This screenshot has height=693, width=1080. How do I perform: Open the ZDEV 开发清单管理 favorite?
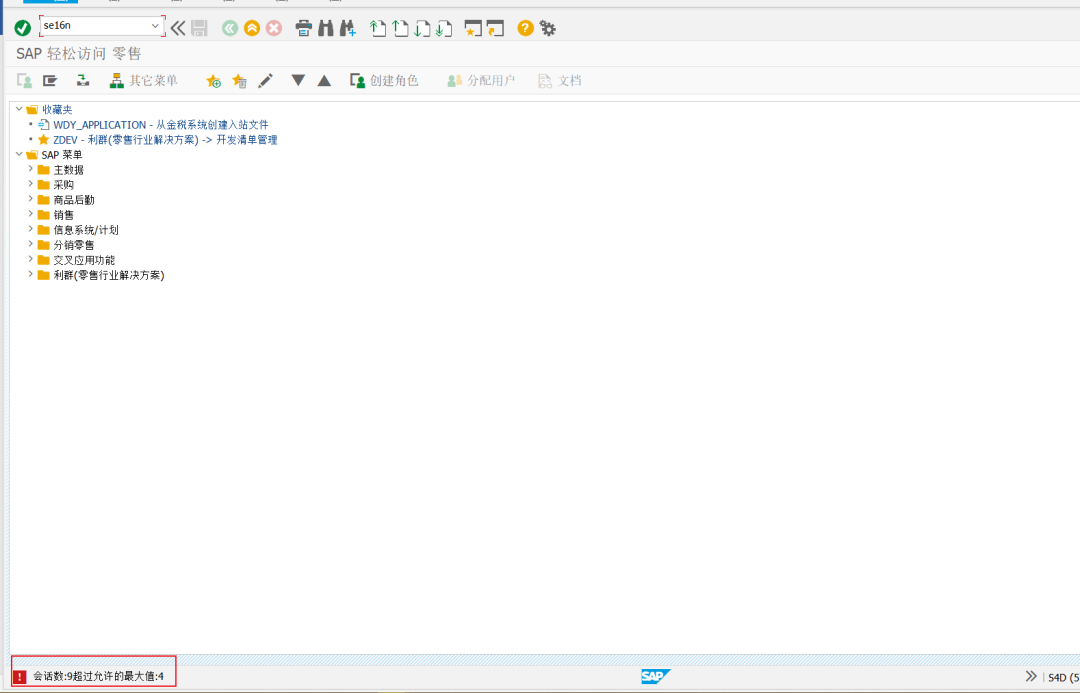pos(165,140)
